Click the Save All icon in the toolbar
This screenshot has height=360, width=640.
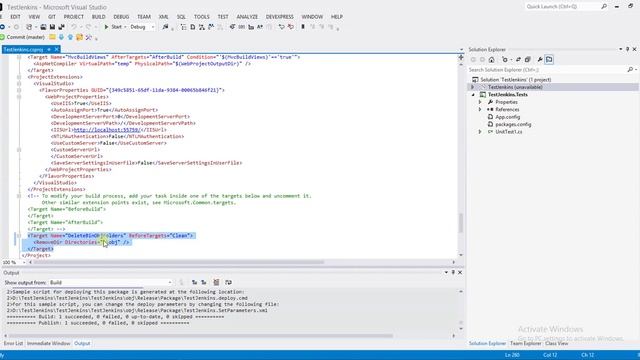[61, 27]
